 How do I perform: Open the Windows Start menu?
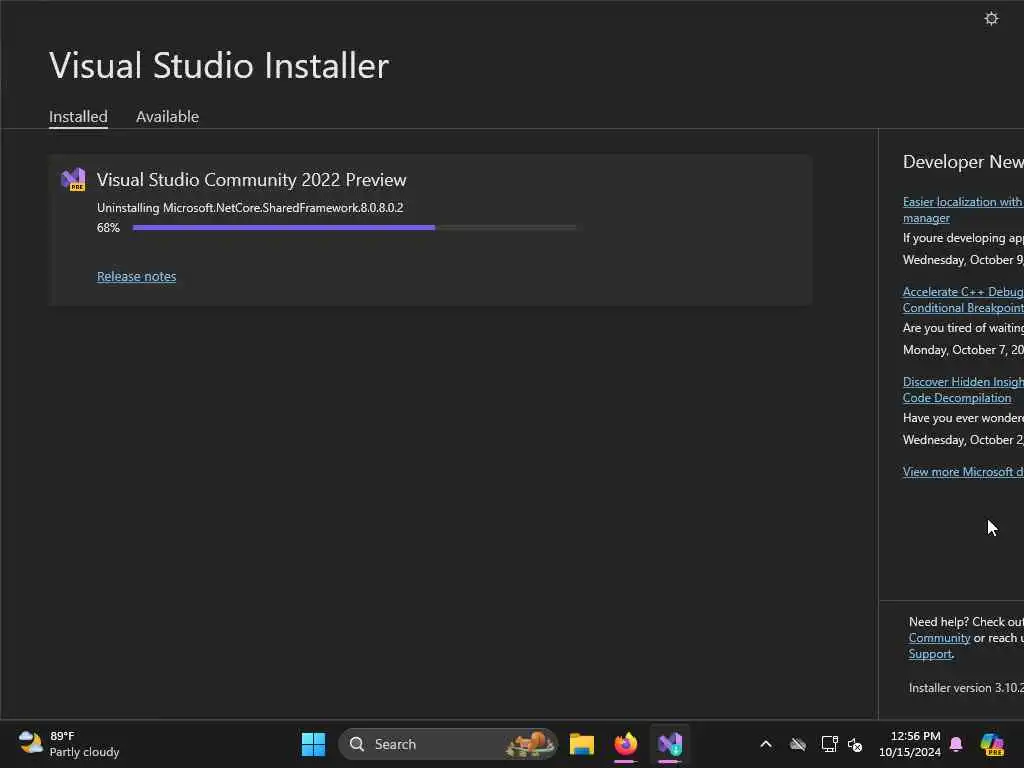coord(313,744)
